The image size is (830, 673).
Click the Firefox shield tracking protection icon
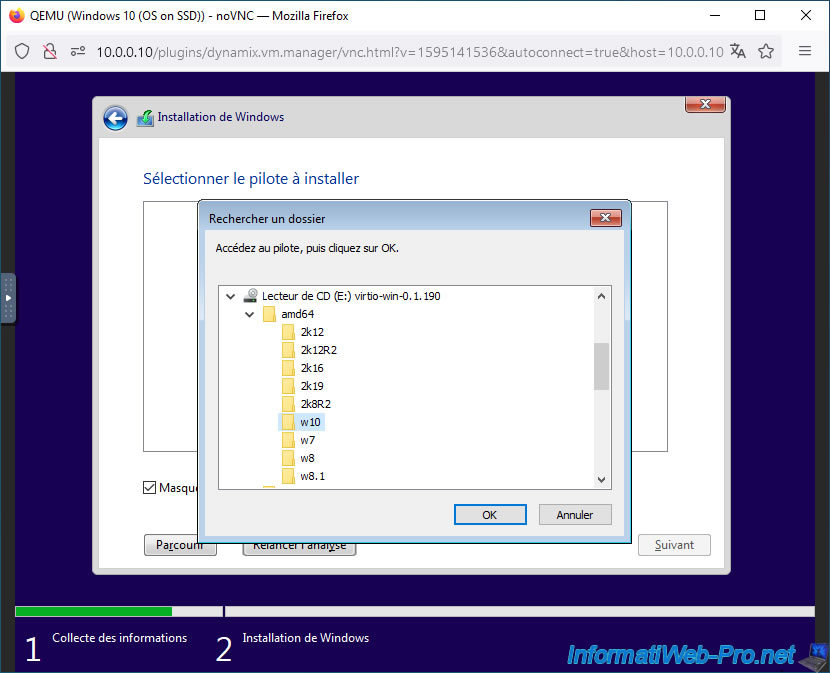[x=22, y=51]
